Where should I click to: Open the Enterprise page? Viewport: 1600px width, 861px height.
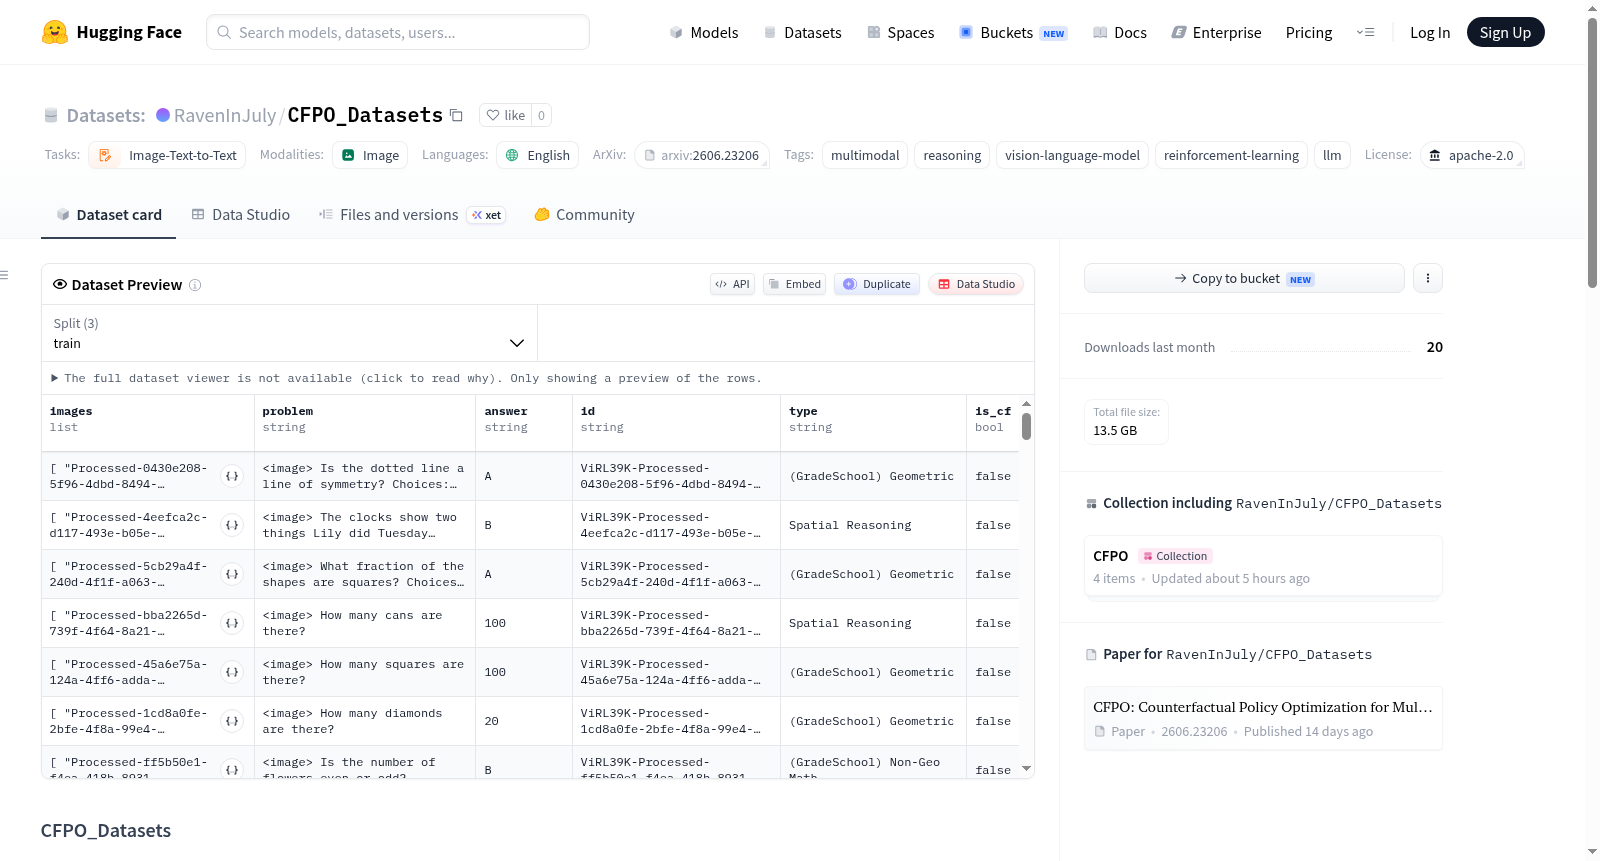[x=1216, y=32]
